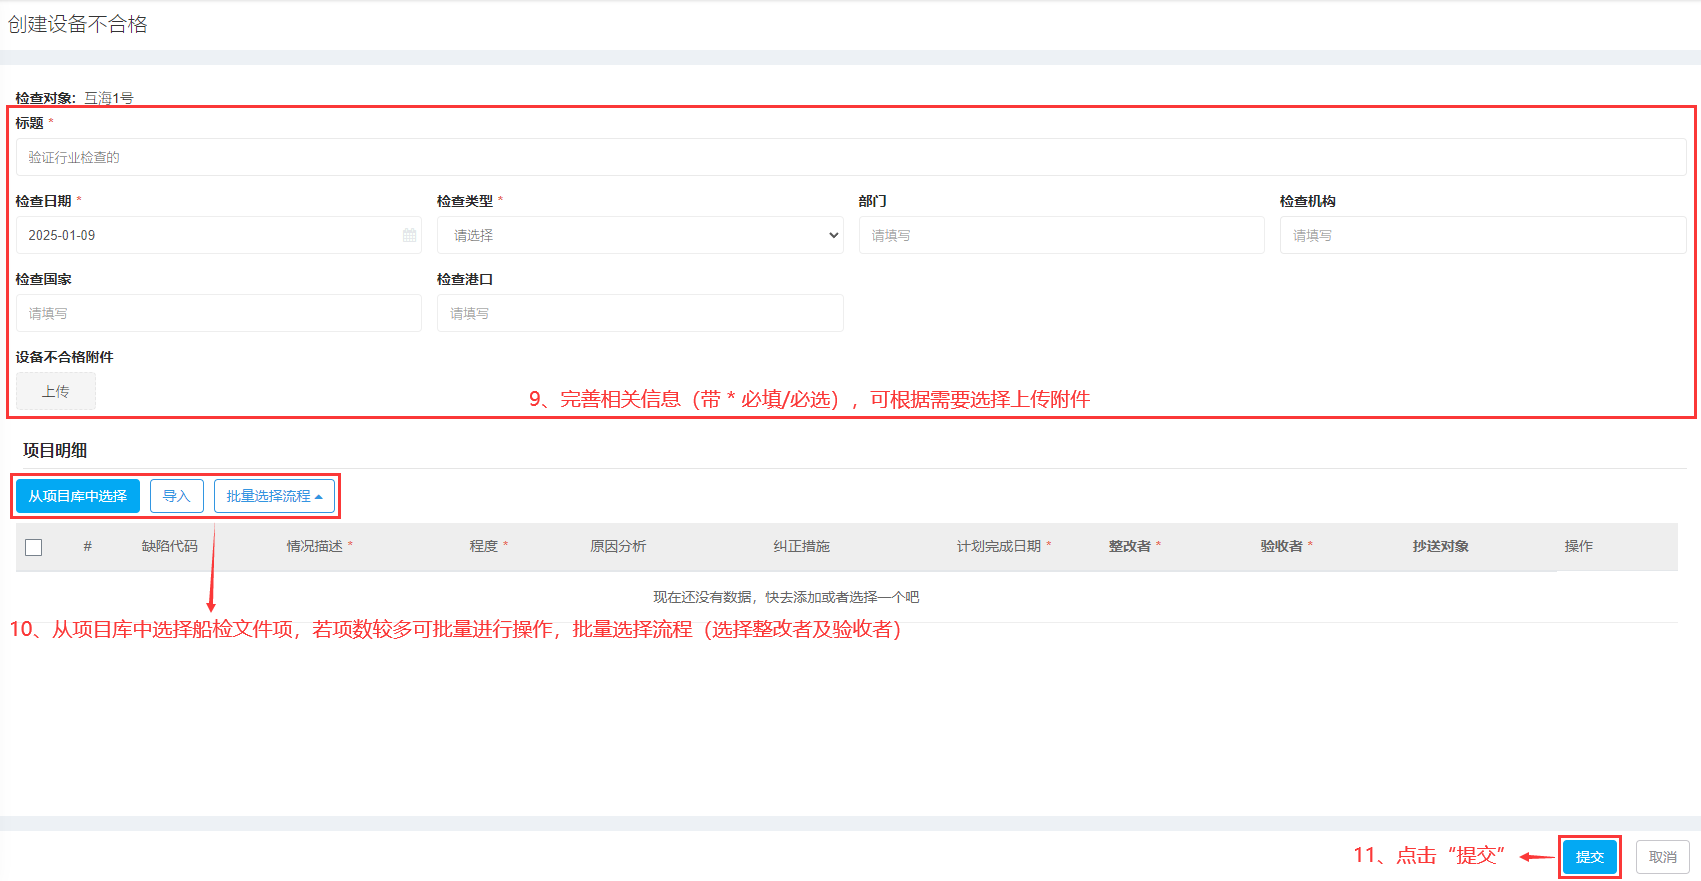Click the 导入 button
Viewport: 1701px width, 881px height.
pos(177,496)
